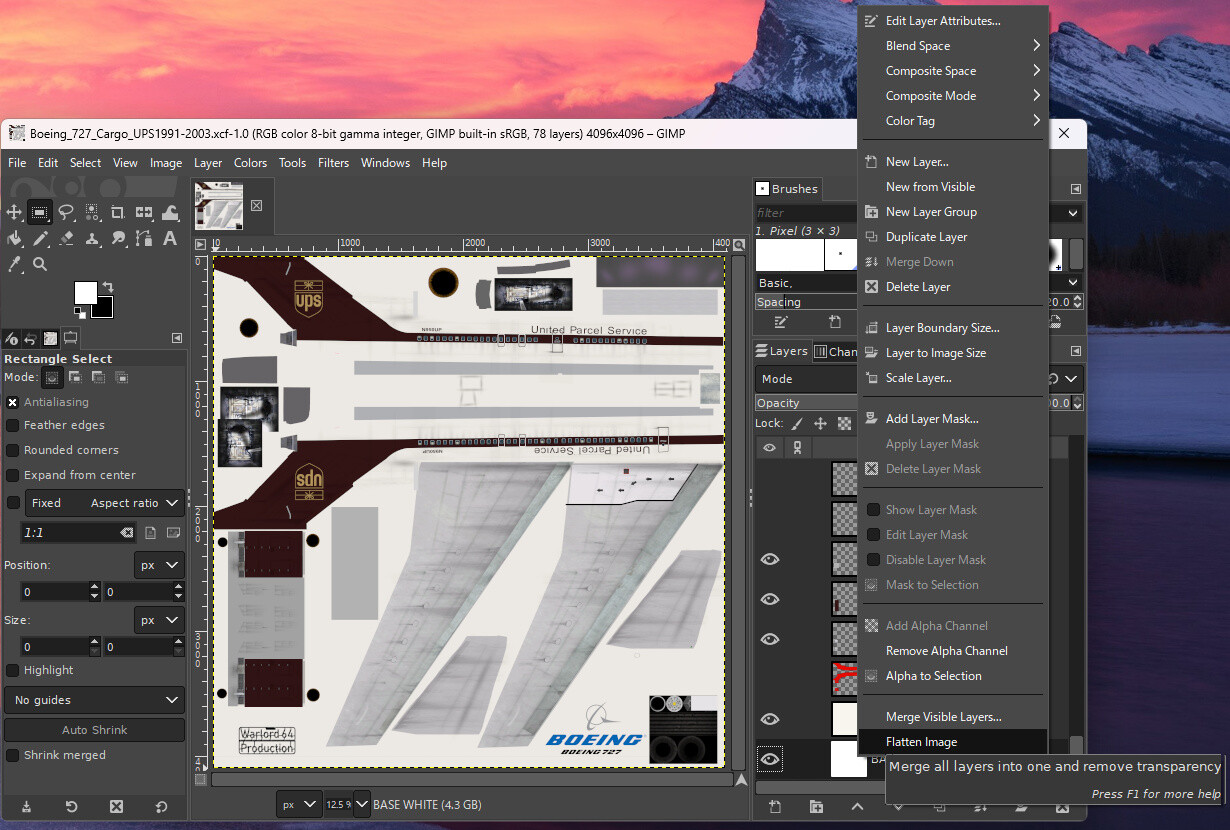This screenshot has width=1230, height=830.
Task: Expand the Blend Space submenu
Action: pyautogui.click(x=953, y=46)
